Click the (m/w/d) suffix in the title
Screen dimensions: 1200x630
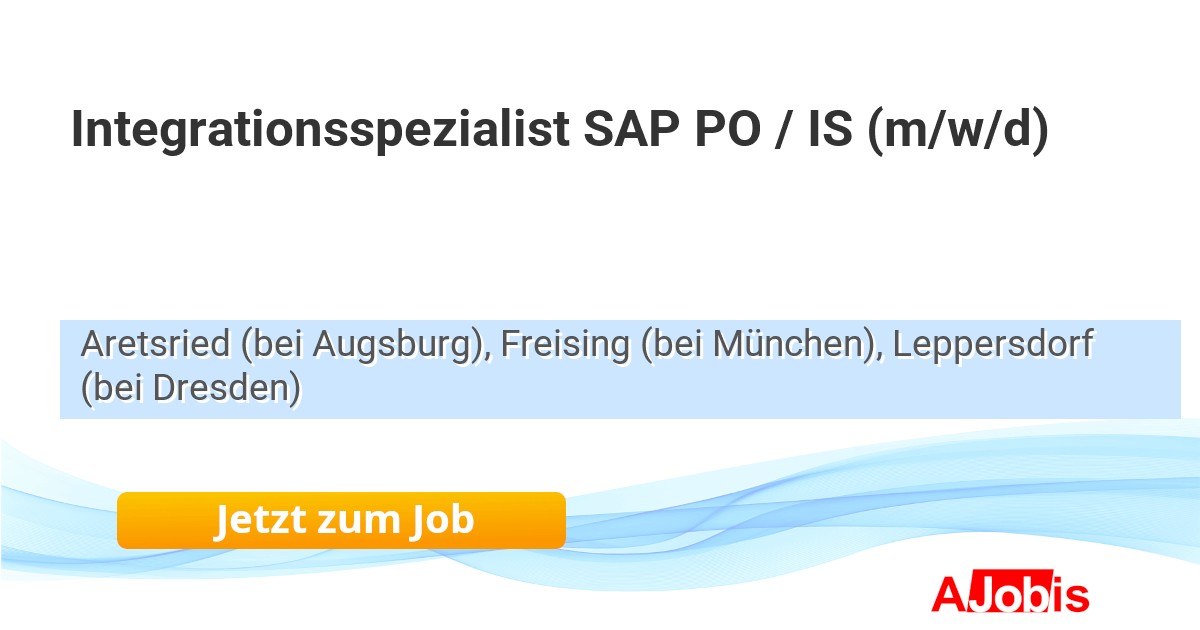pos(958,130)
